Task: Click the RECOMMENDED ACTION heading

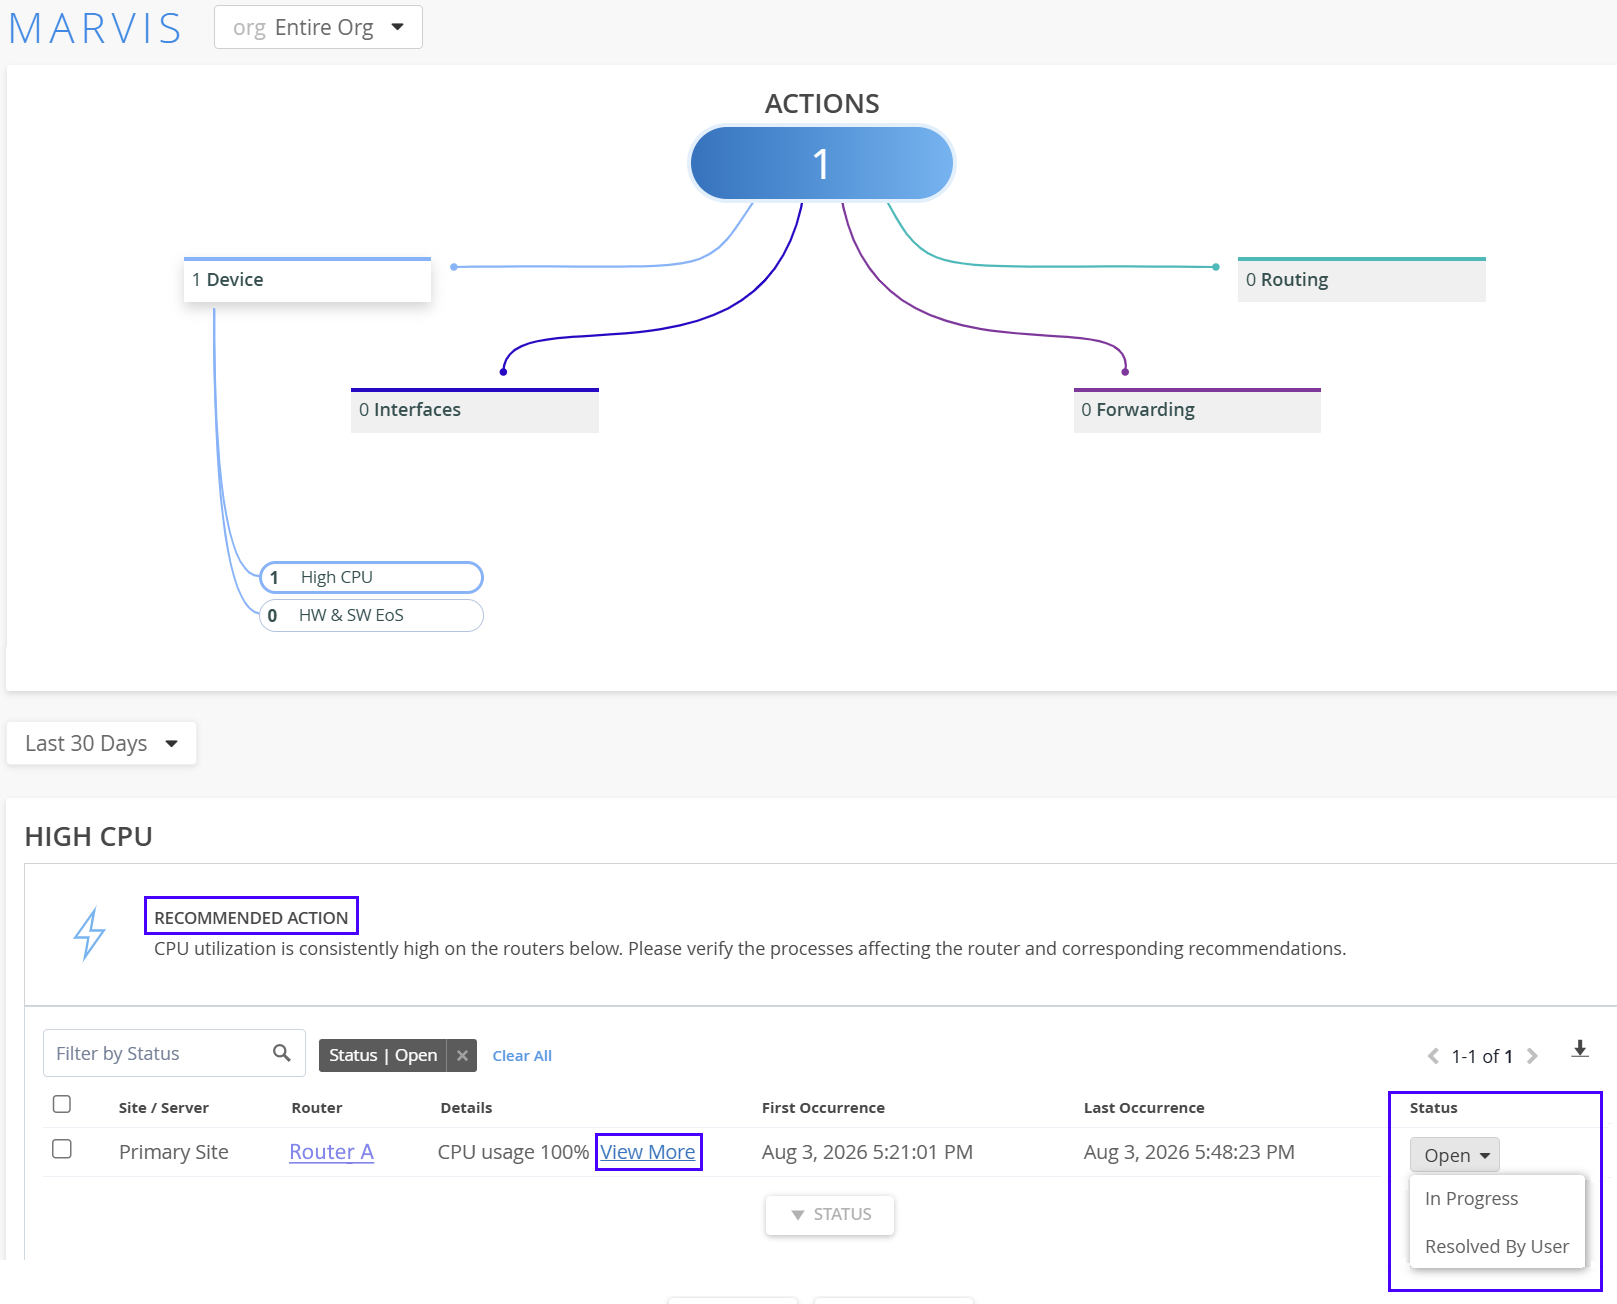Action: 251,917
